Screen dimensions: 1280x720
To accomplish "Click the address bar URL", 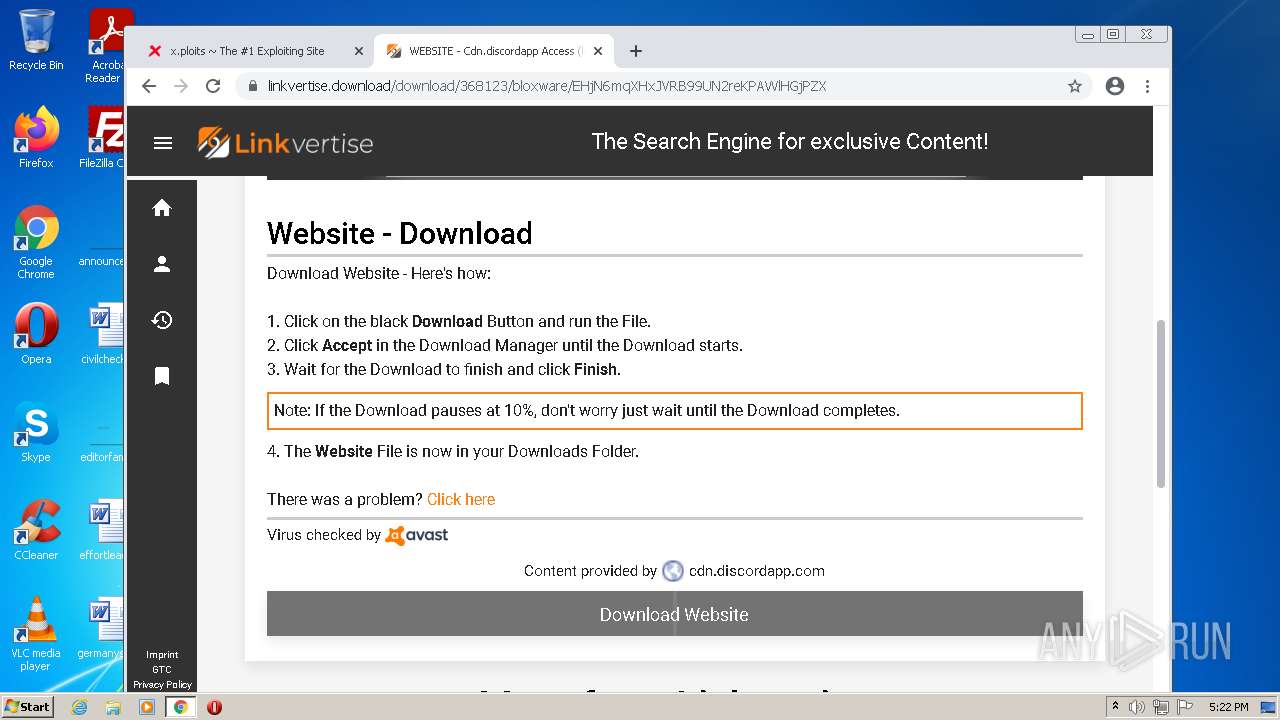I will 547,86.
